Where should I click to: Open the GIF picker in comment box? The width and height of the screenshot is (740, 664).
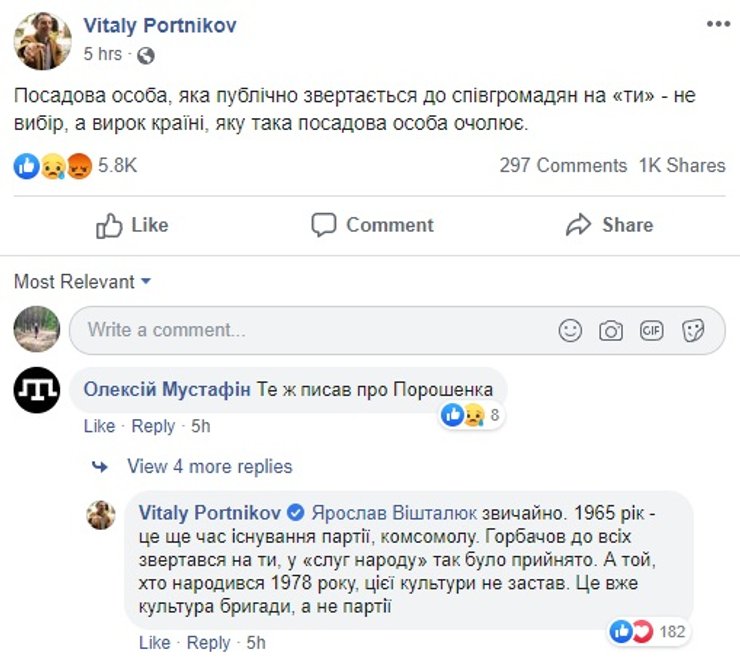(x=652, y=330)
